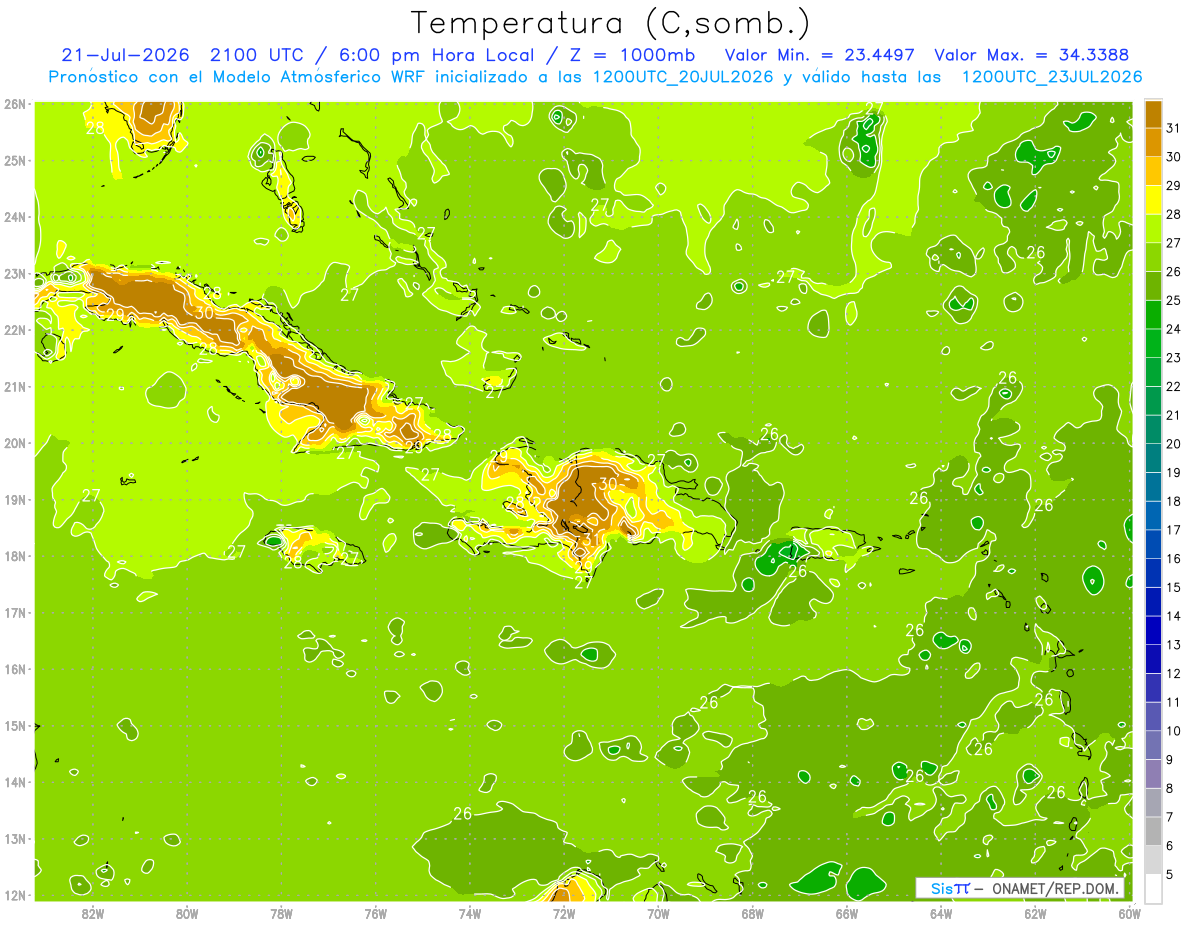Screen dimensions: 1200x927
Task: Click the legend scale value 29
Action: pyautogui.click(x=1173, y=186)
